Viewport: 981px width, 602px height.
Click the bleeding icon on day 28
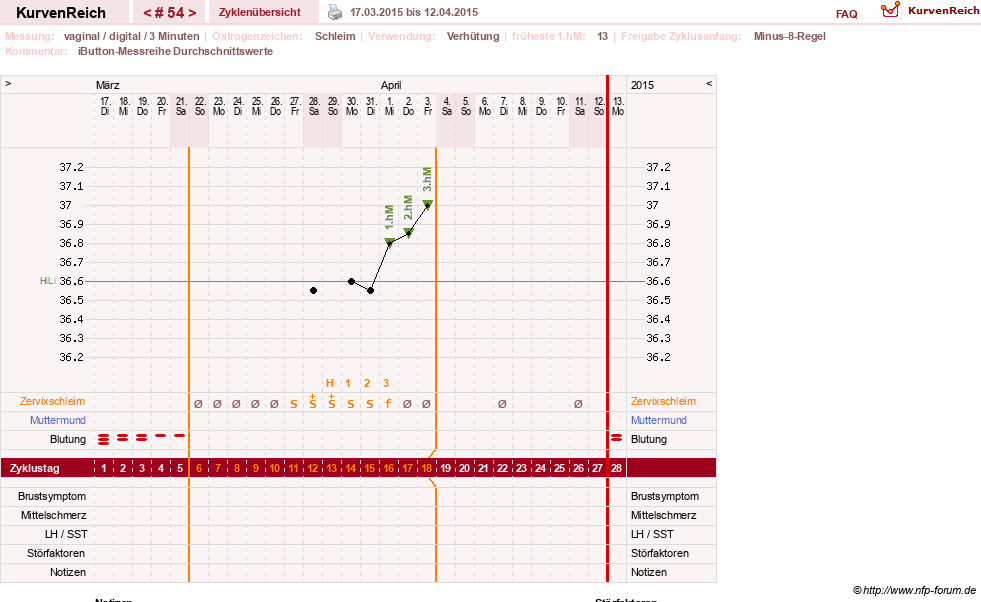click(x=617, y=438)
